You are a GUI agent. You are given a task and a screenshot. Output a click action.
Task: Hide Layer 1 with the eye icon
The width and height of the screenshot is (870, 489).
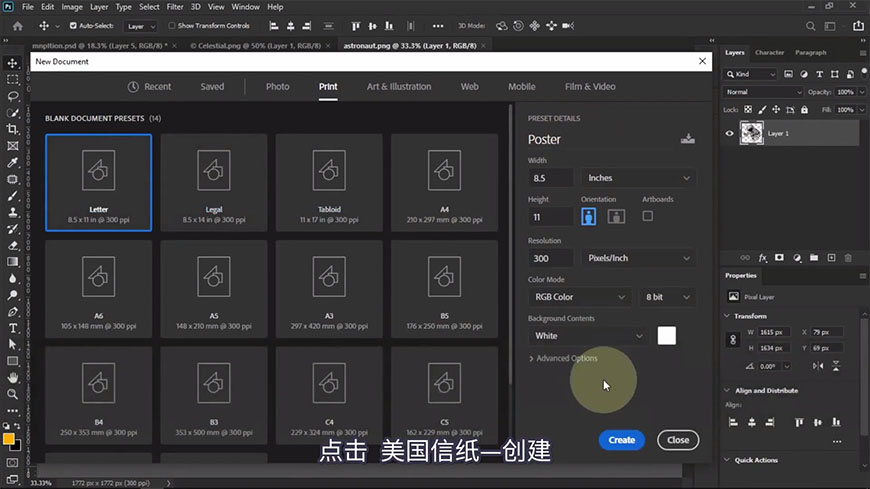pos(729,133)
